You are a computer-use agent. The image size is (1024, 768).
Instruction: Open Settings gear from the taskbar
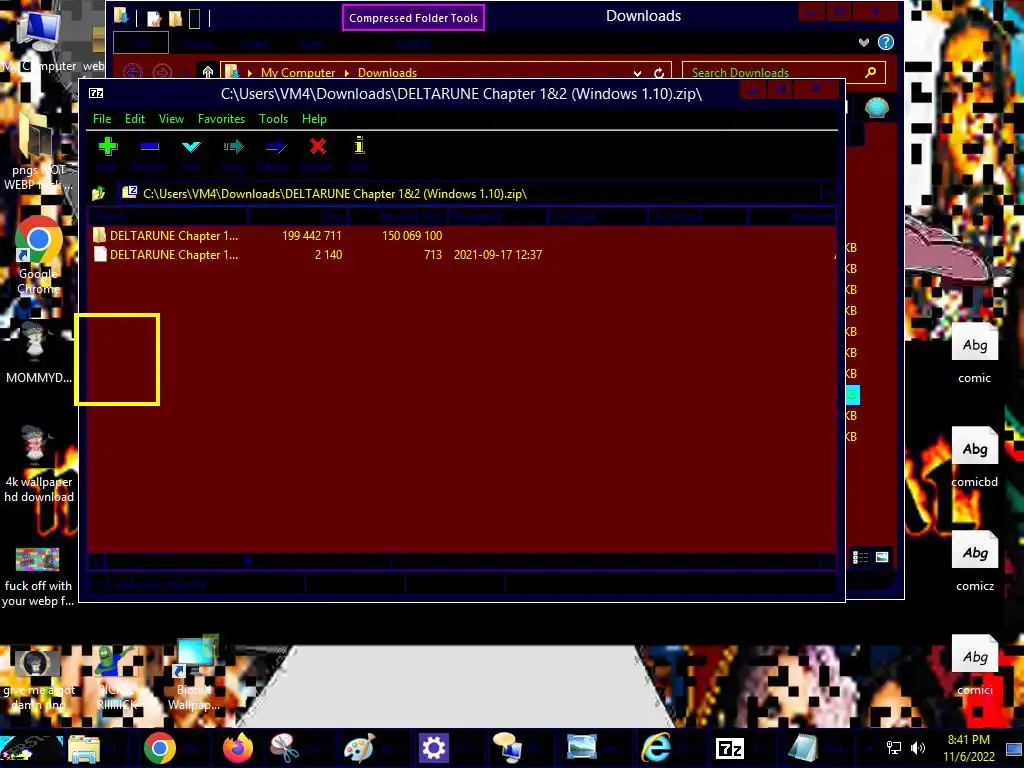tap(434, 748)
